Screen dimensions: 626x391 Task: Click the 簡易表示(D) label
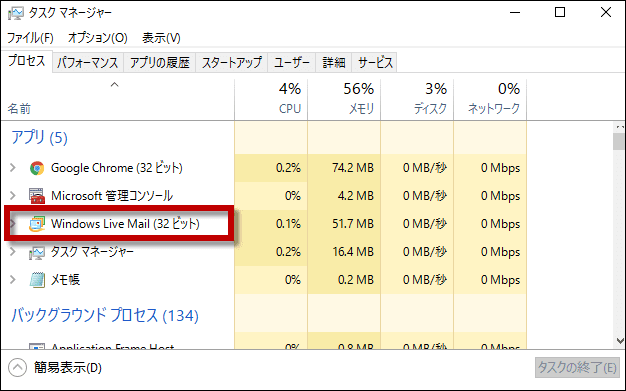point(67,367)
